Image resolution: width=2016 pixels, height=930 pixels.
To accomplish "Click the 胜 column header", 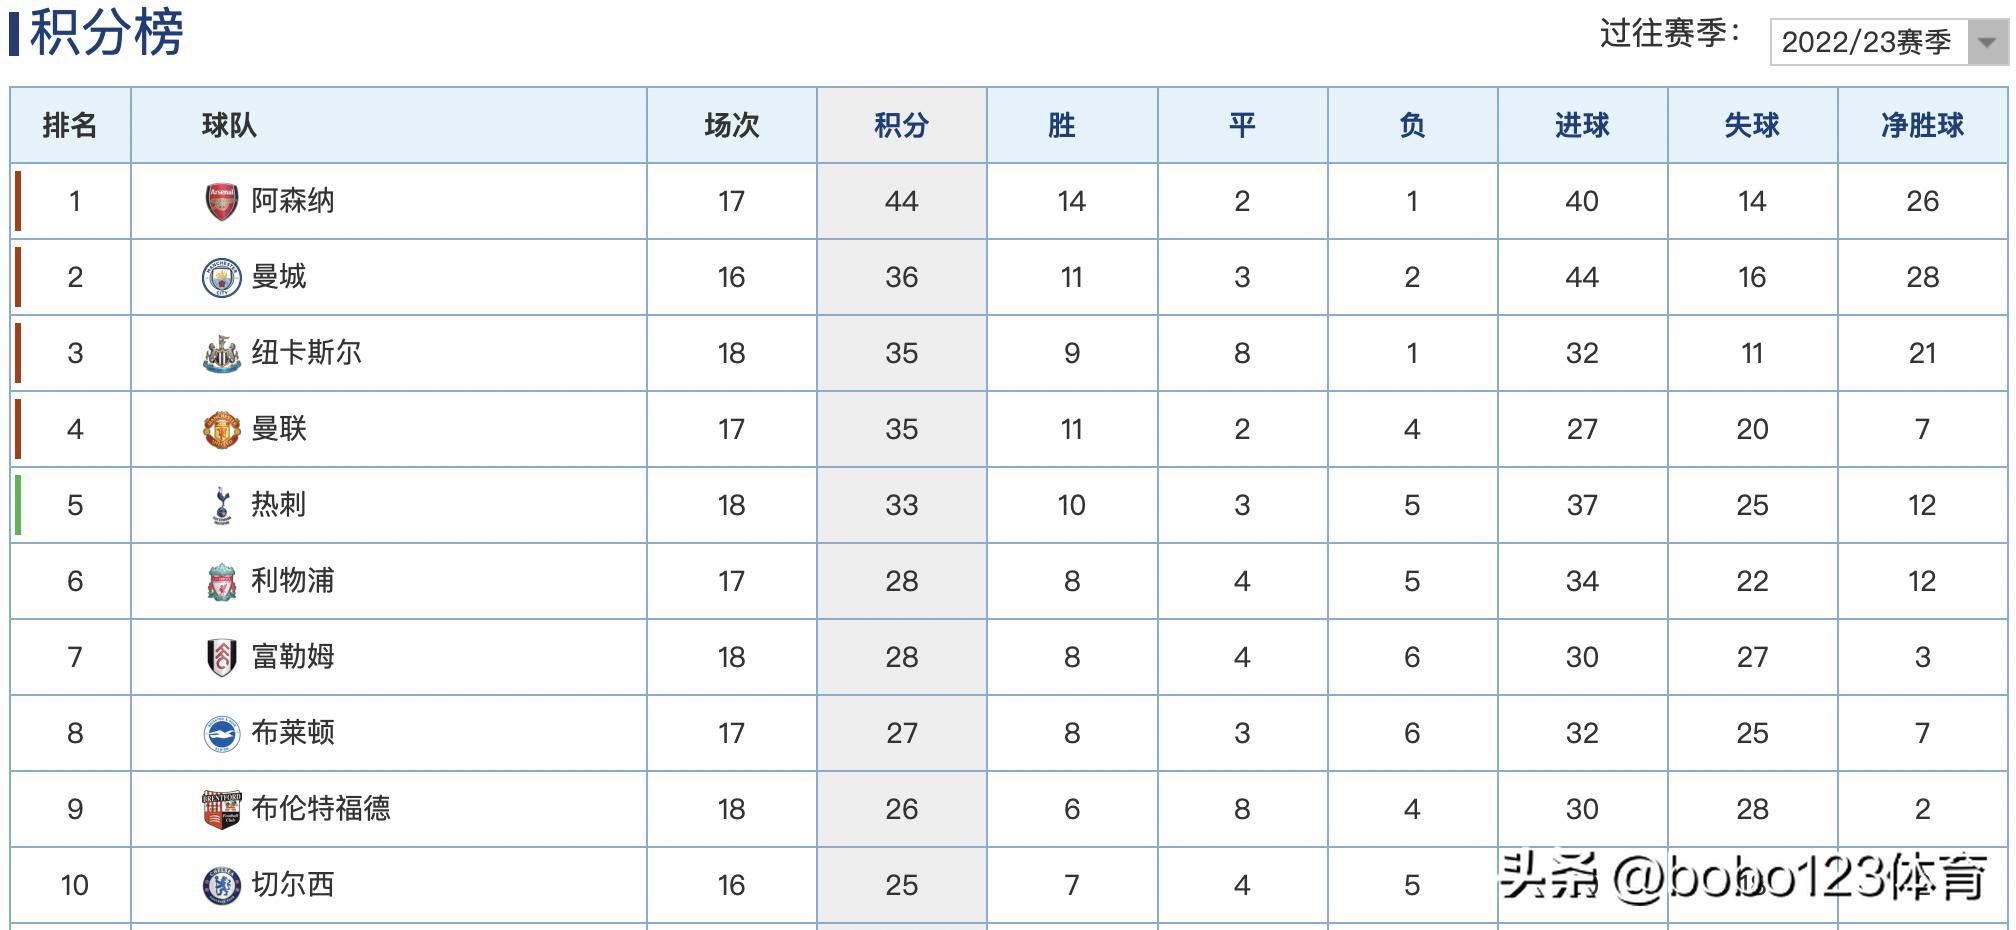I will point(1062,125).
